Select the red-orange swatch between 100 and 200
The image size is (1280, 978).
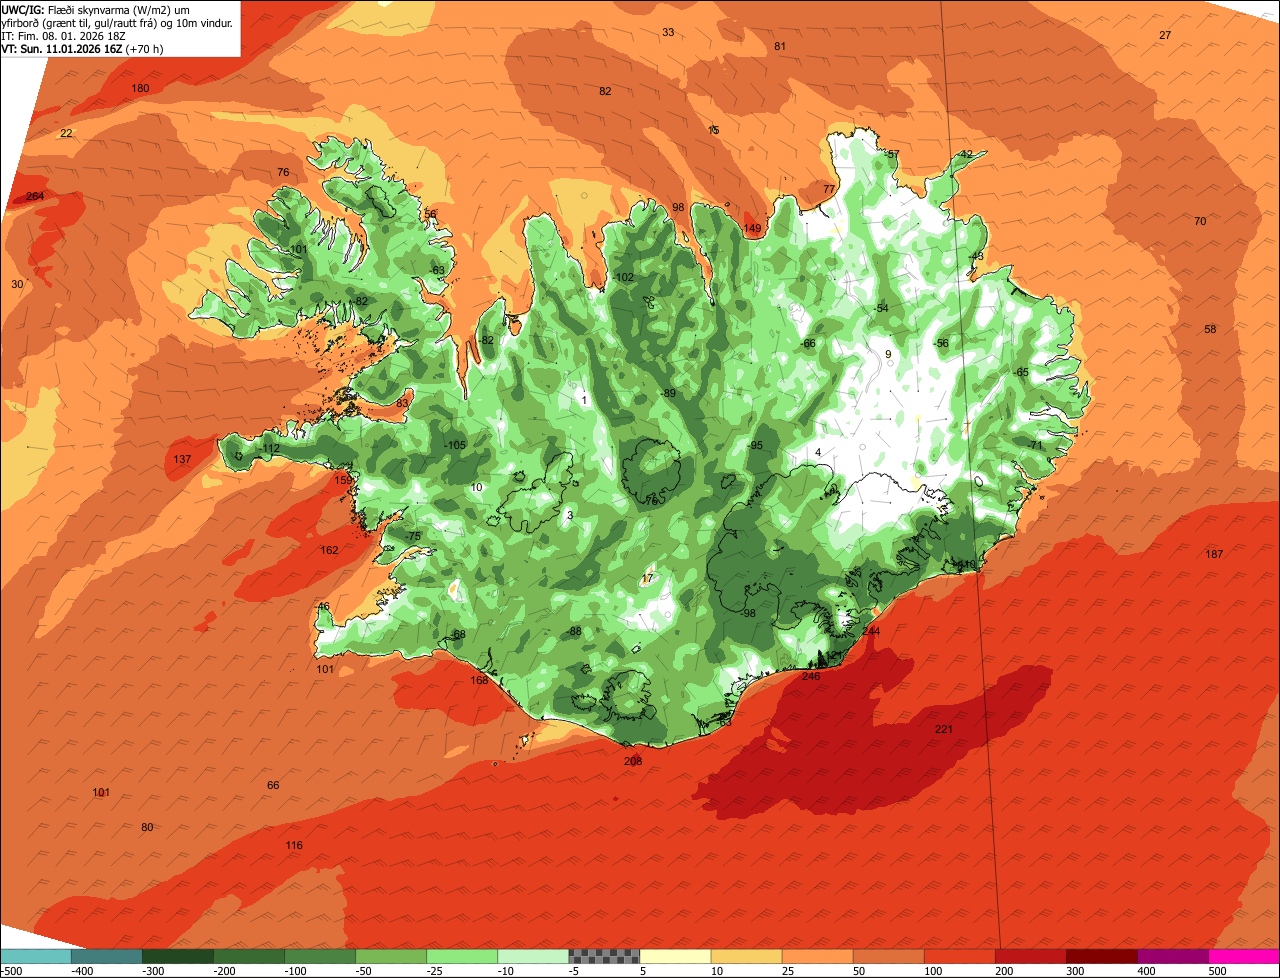pos(960,956)
